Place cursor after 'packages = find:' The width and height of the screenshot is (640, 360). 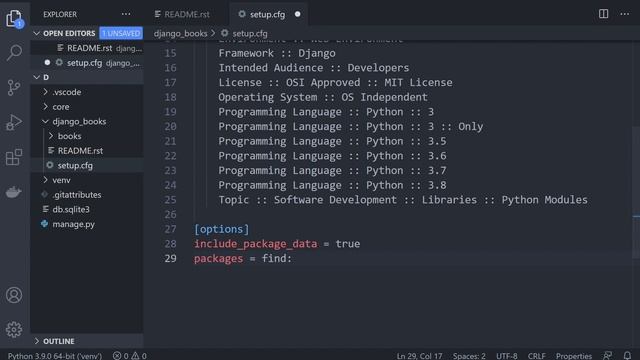pos(293,258)
